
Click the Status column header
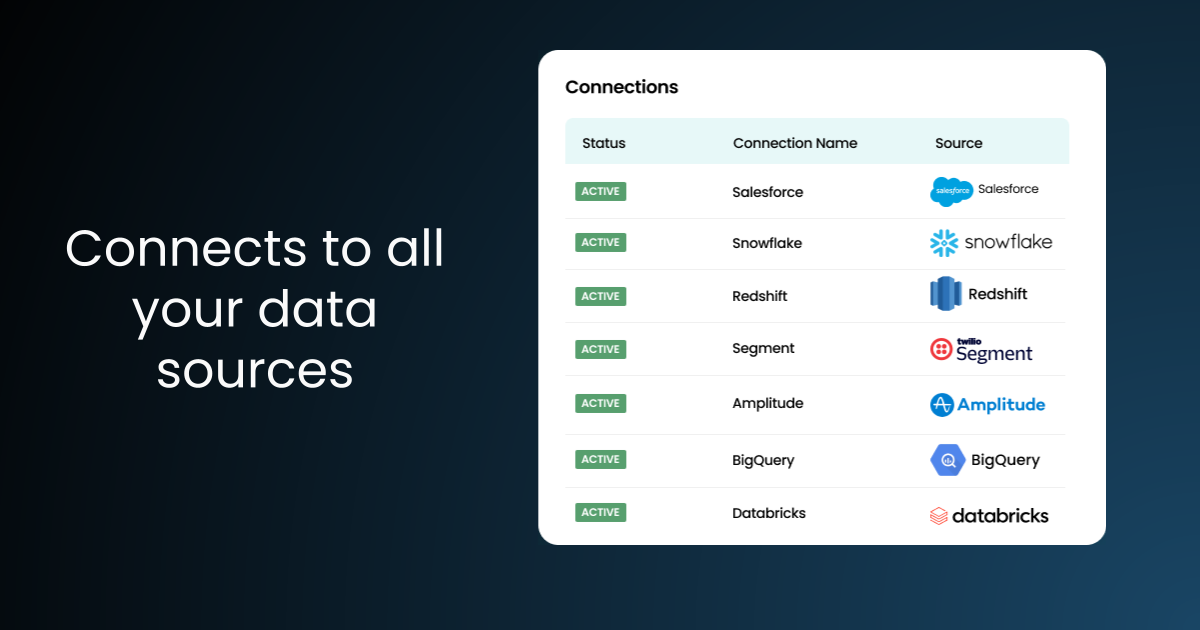point(603,143)
